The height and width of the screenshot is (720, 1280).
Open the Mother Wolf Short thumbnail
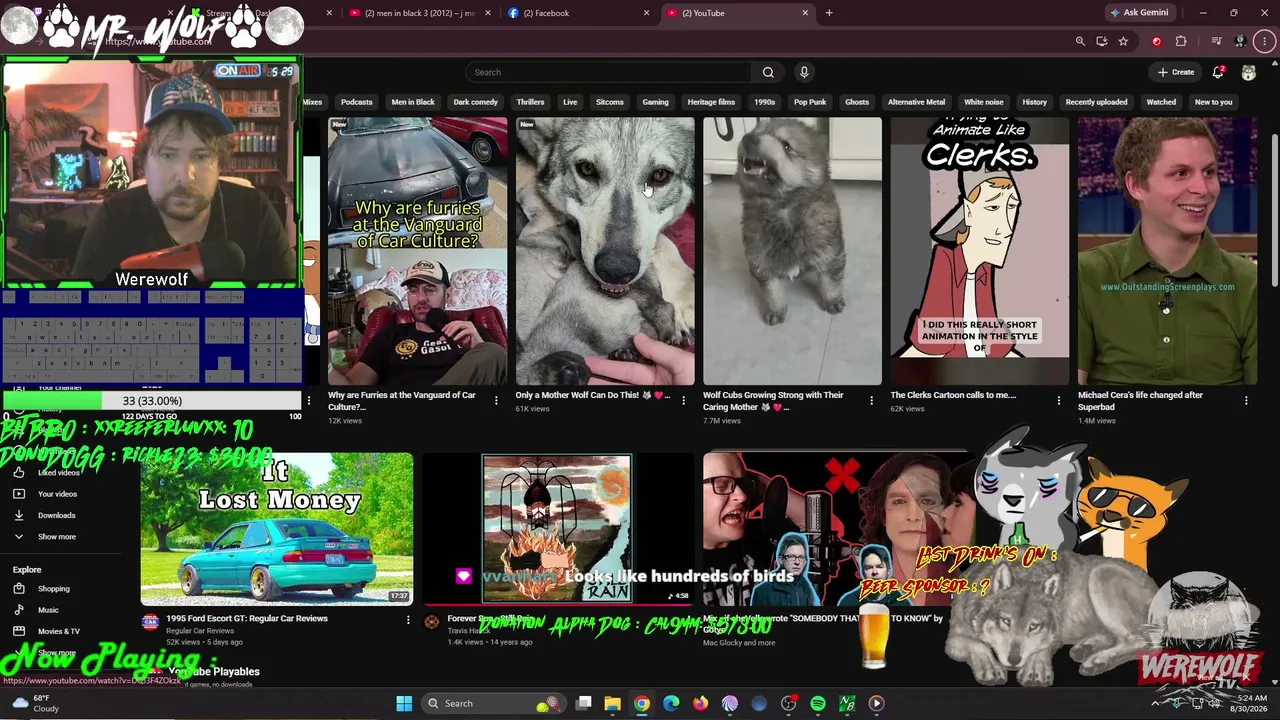coord(605,251)
